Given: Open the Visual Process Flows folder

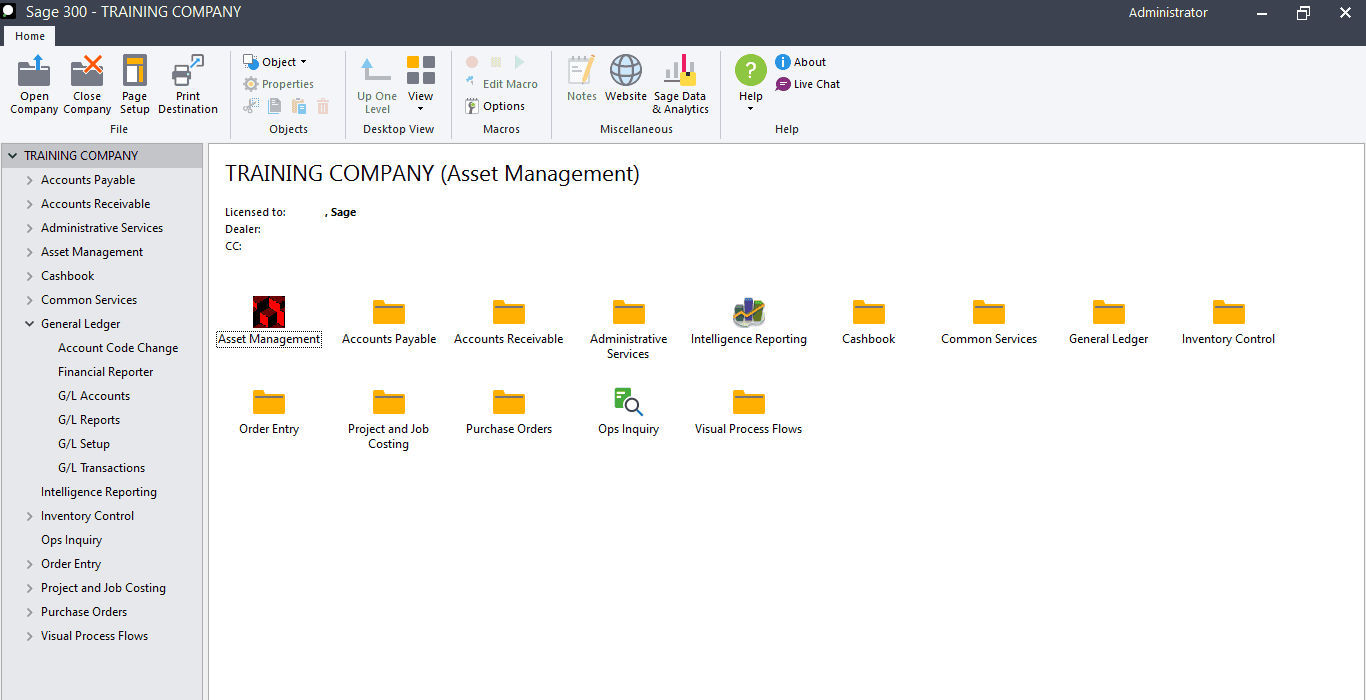Looking at the screenshot, I should [749, 402].
